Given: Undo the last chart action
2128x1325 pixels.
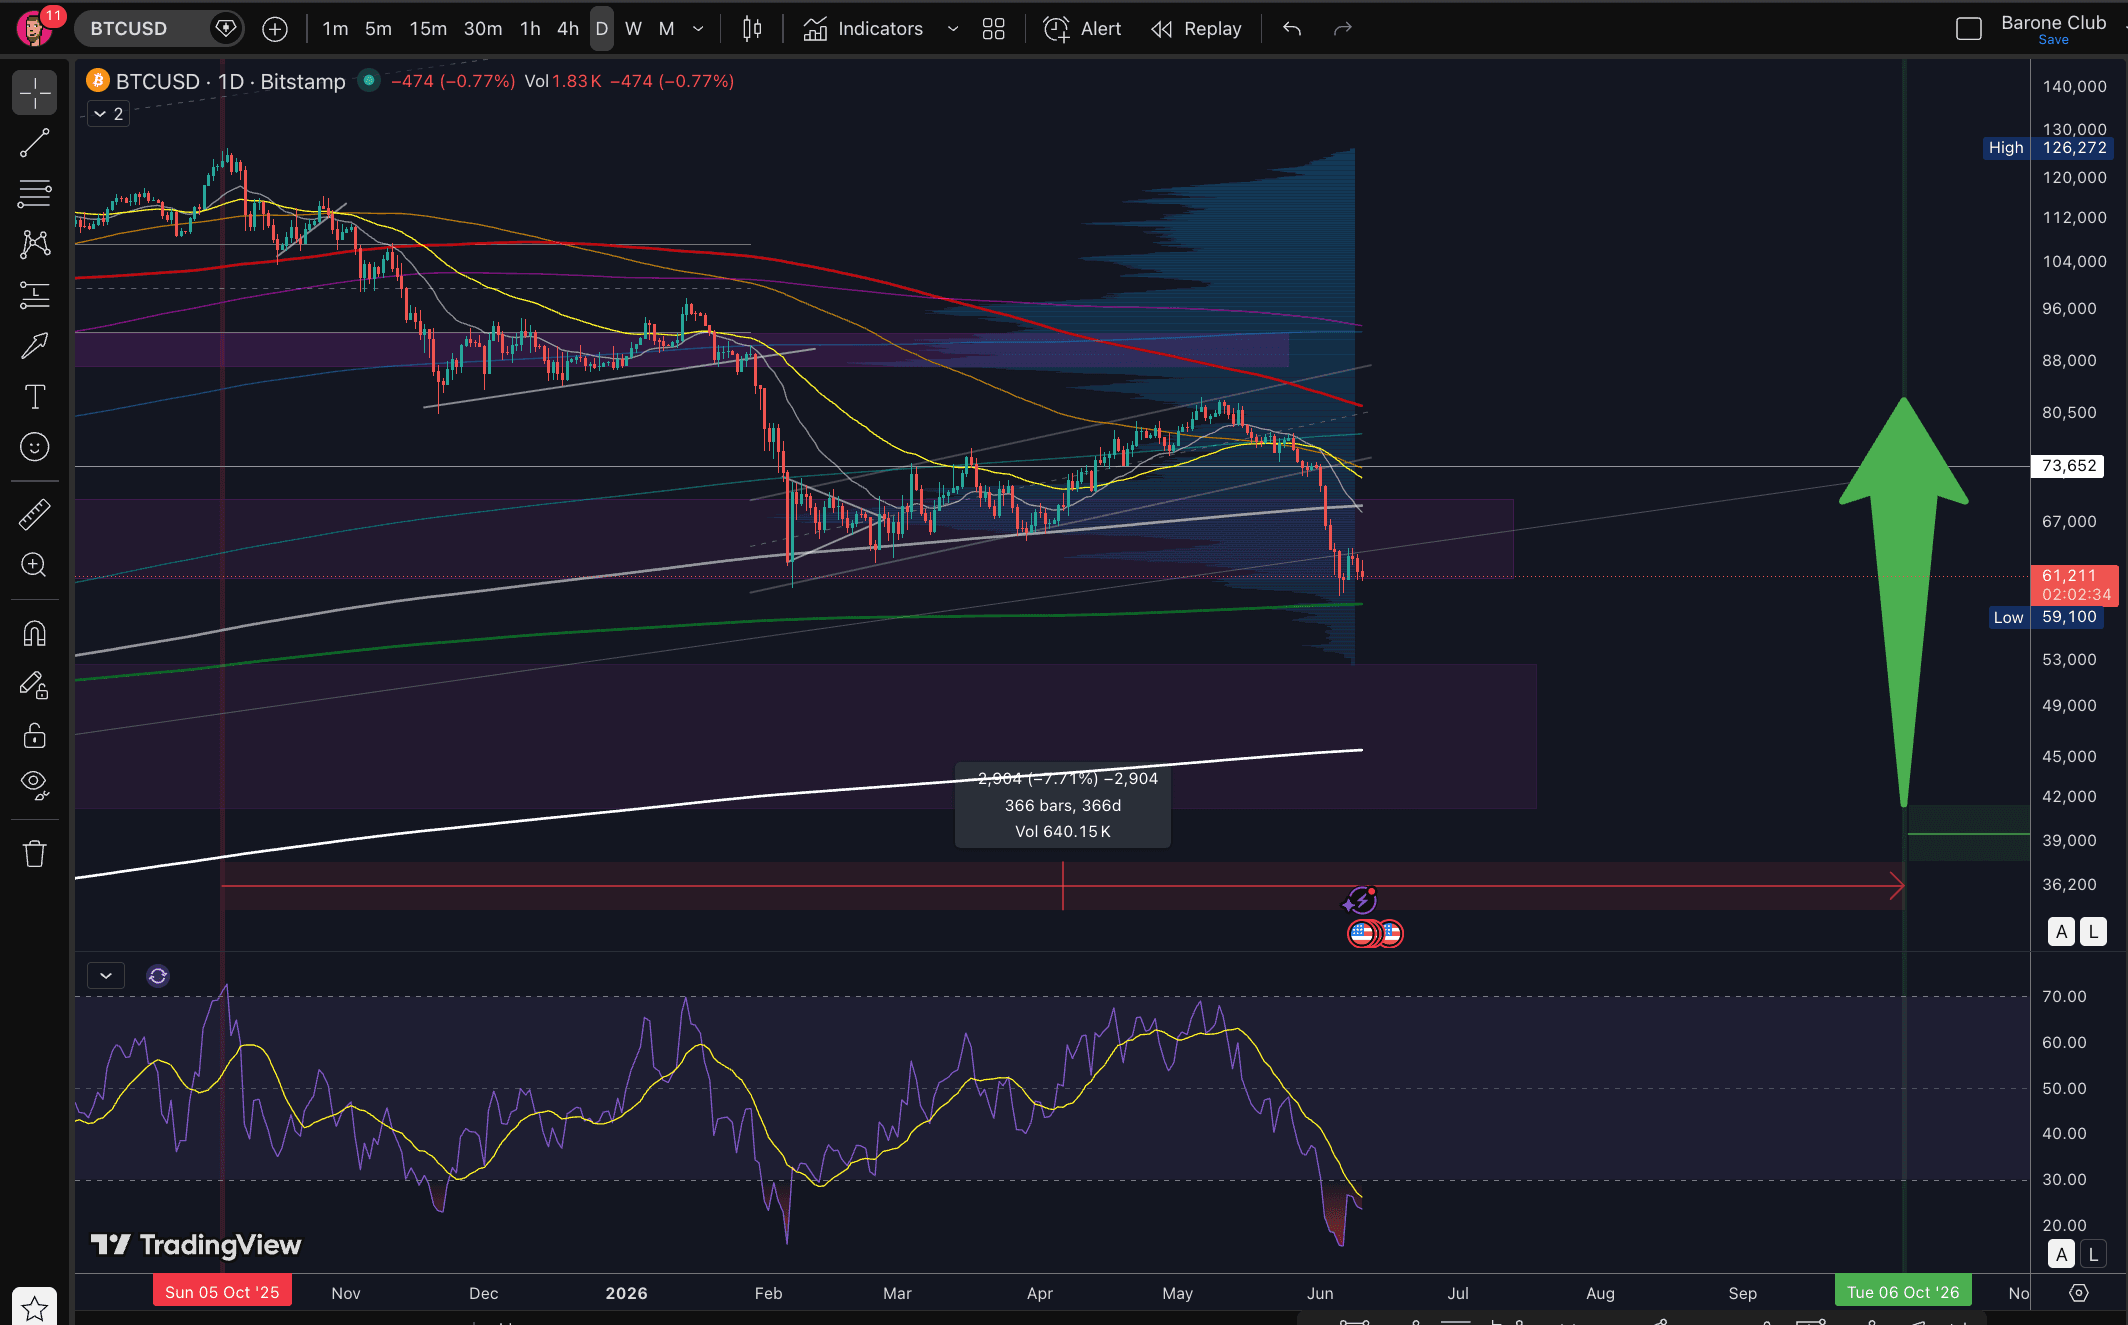Looking at the screenshot, I should [1292, 29].
